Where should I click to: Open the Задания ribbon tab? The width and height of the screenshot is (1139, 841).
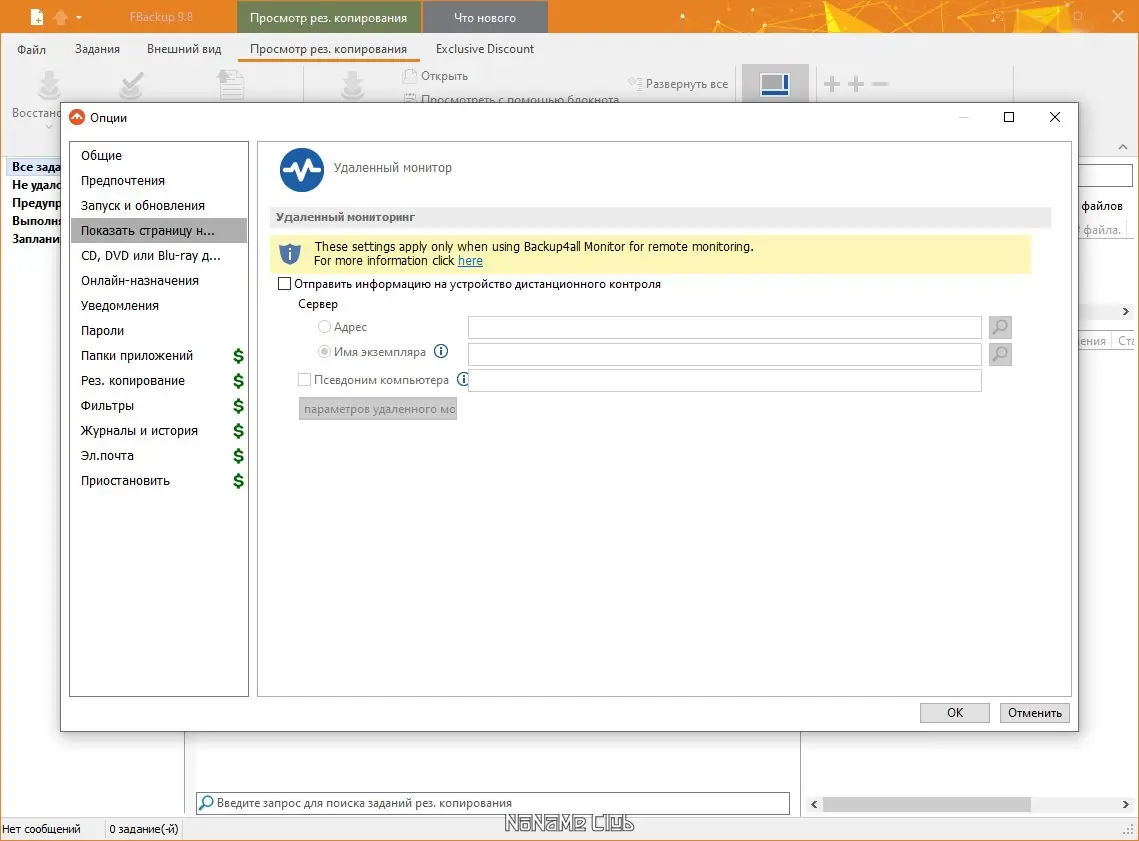pyautogui.click(x=97, y=49)
